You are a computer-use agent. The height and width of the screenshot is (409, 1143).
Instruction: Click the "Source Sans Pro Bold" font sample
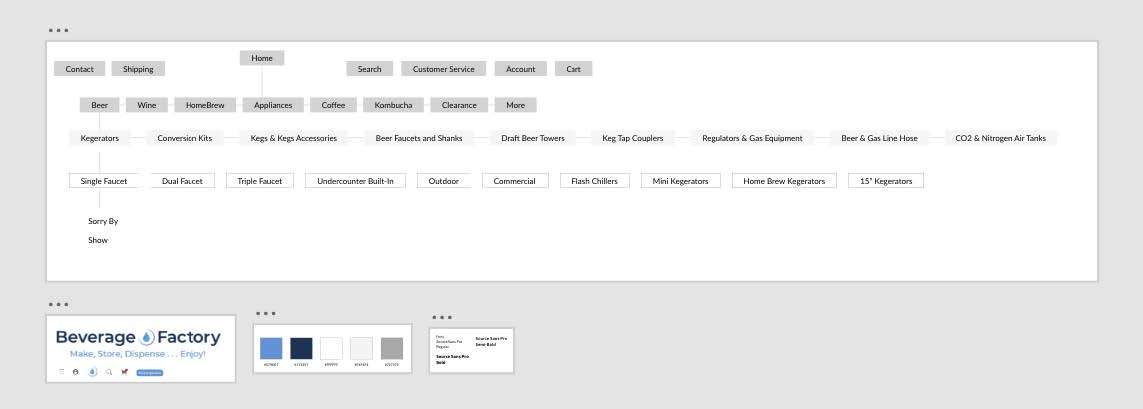pos(452,359)
